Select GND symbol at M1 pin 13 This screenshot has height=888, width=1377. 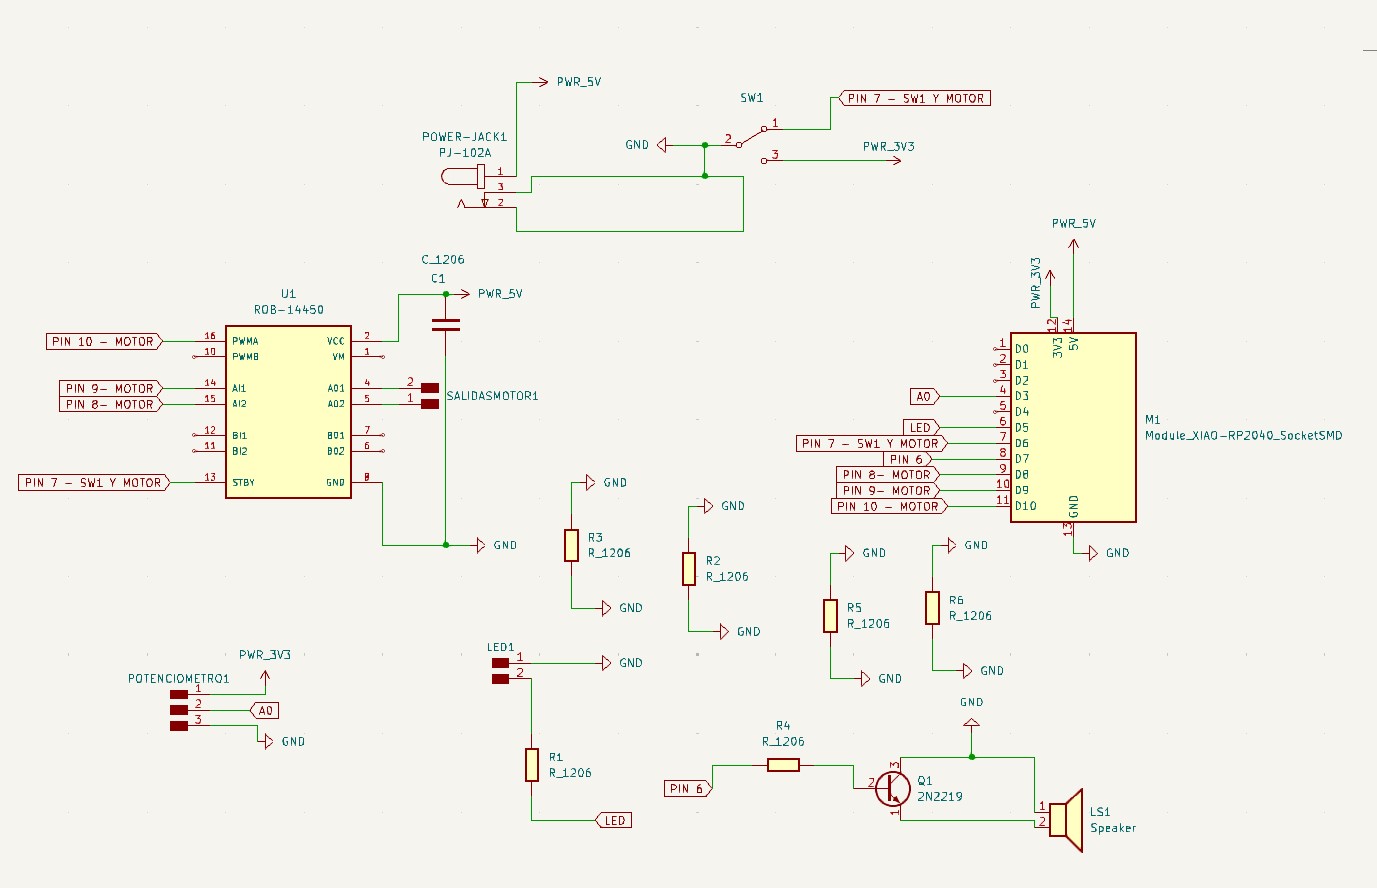pyautogui.click(x=1093, y=553)
